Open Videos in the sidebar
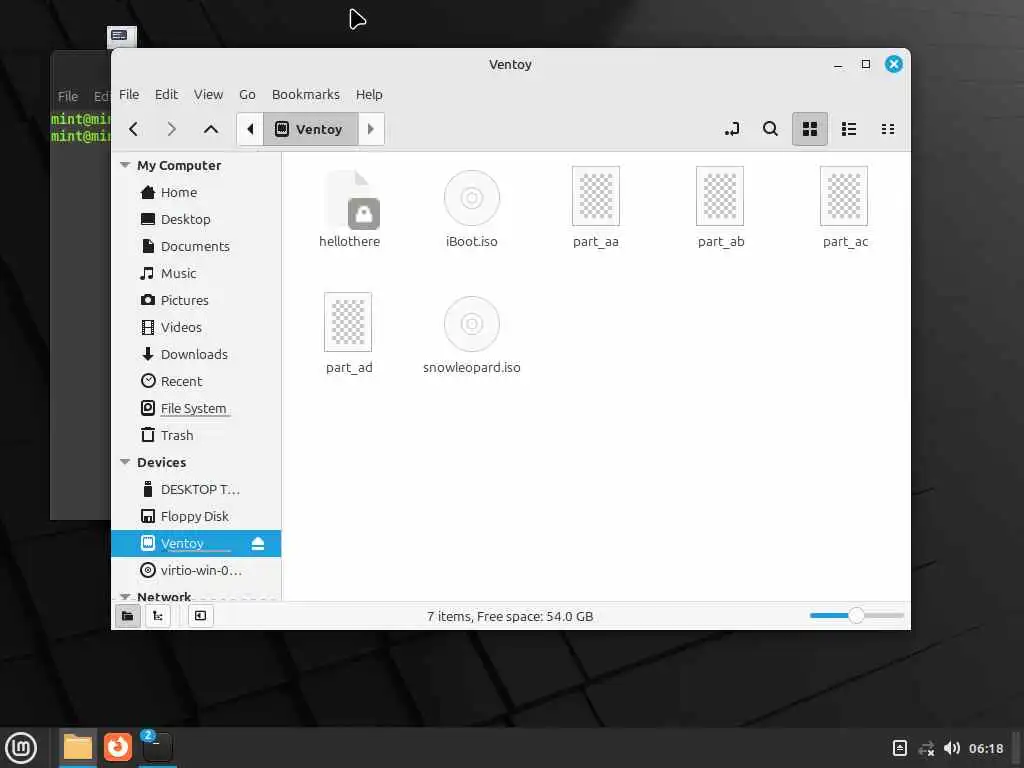Image resolution: width=1024 pixels, height=768 pixels. 196,327
